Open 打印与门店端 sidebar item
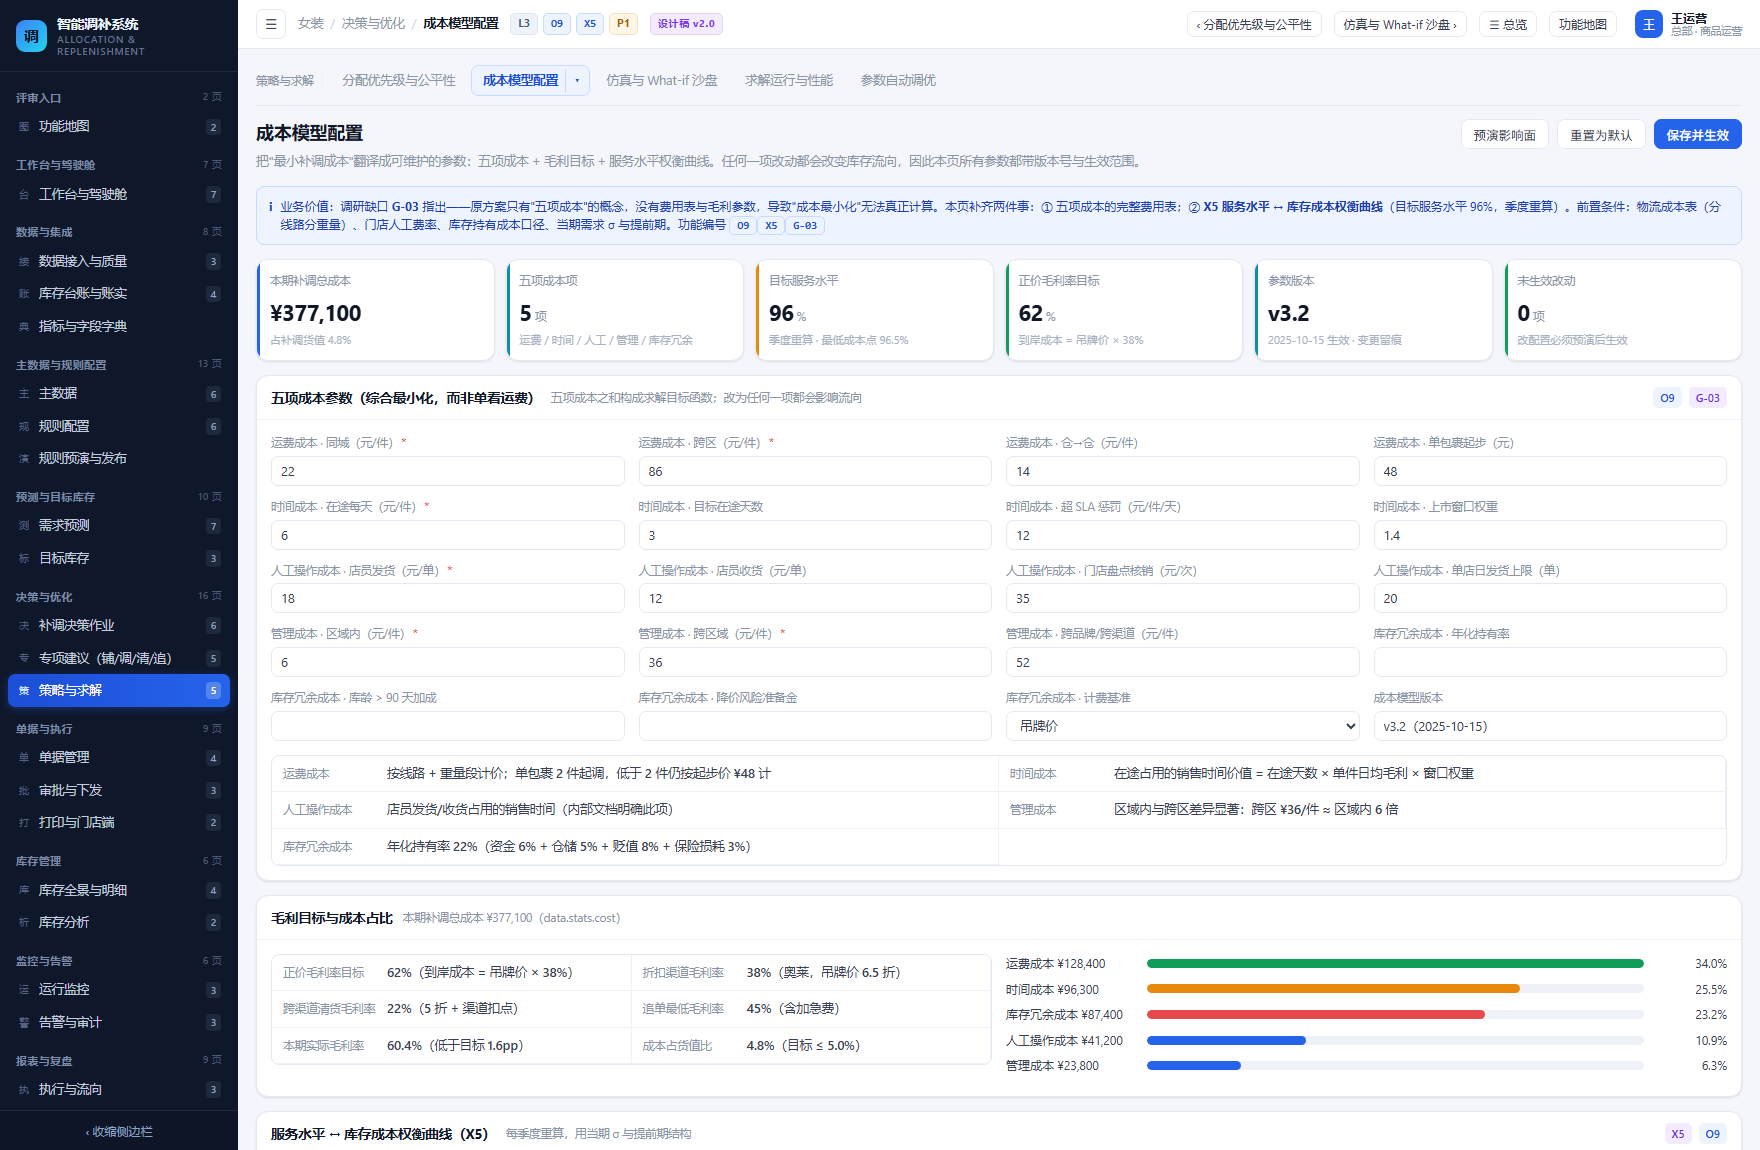This screenshot has width=1760, height=1150. (x=119, y=822)
